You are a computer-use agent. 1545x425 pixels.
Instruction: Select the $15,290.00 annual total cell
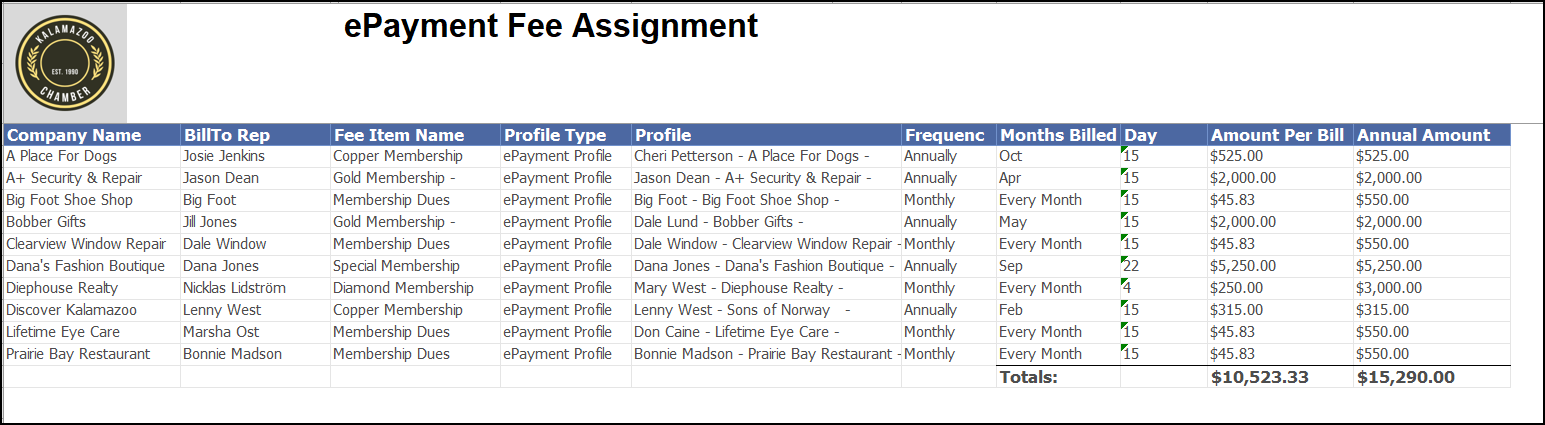(1405, 377)
